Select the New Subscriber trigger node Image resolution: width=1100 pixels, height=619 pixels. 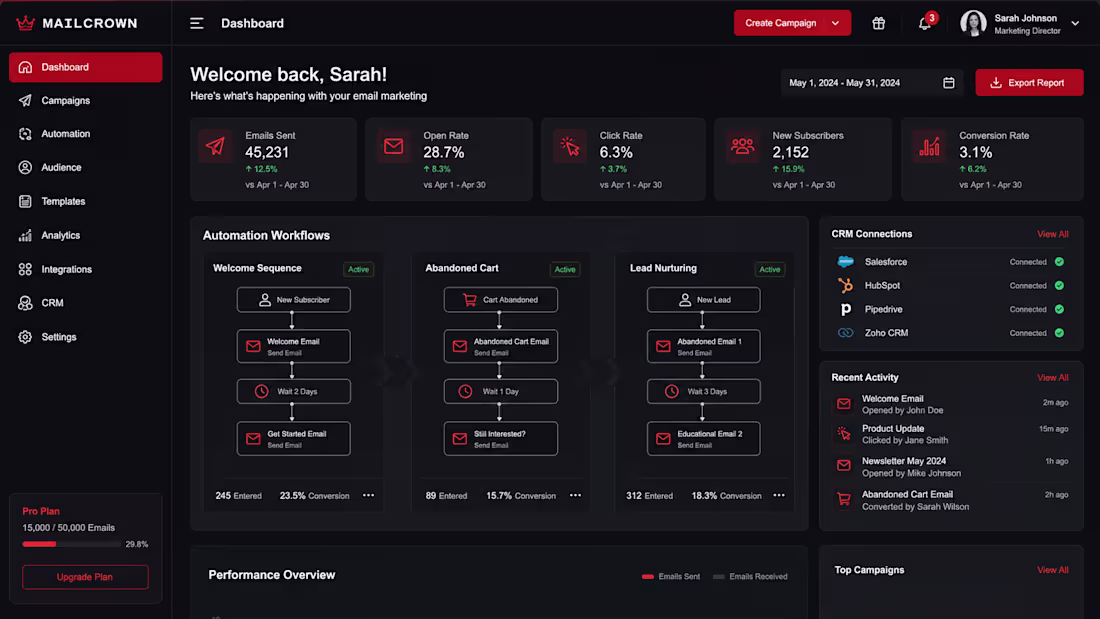293,300
